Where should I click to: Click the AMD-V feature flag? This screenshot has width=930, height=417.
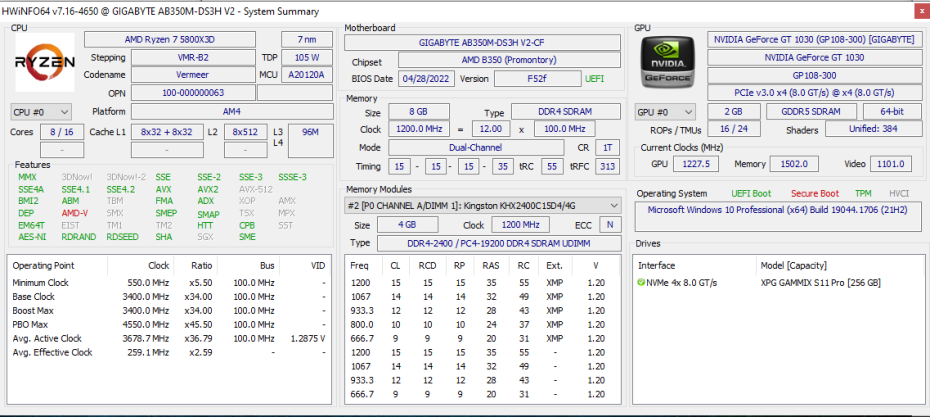[x=73, y=213]
